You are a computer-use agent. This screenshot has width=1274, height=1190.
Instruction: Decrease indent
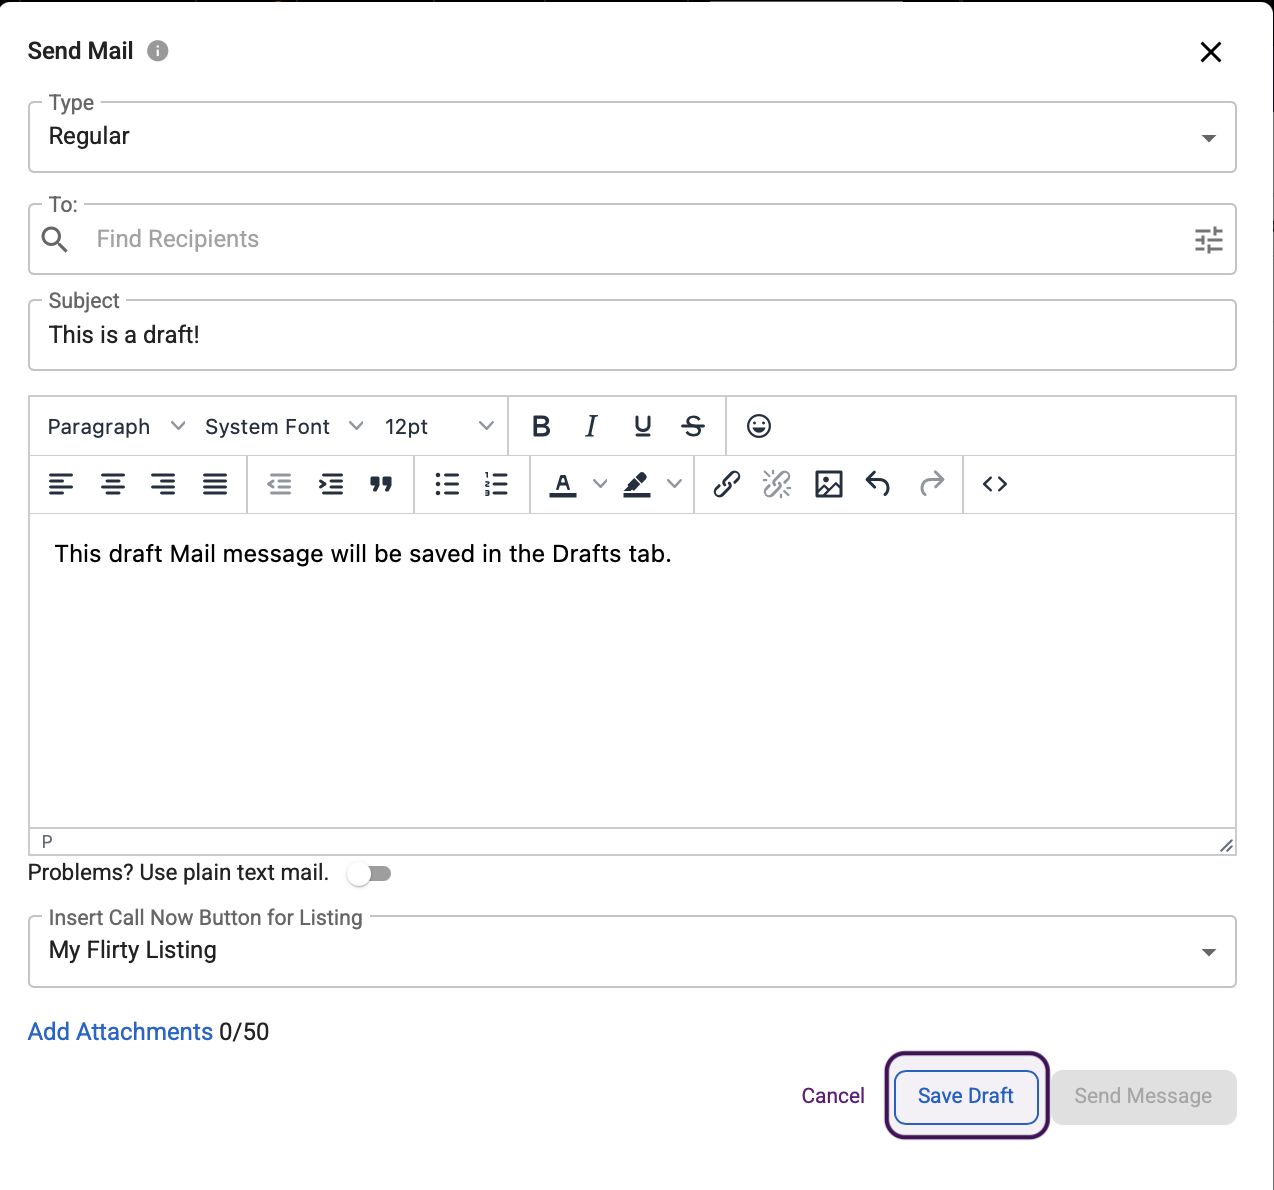pos(280,485)
